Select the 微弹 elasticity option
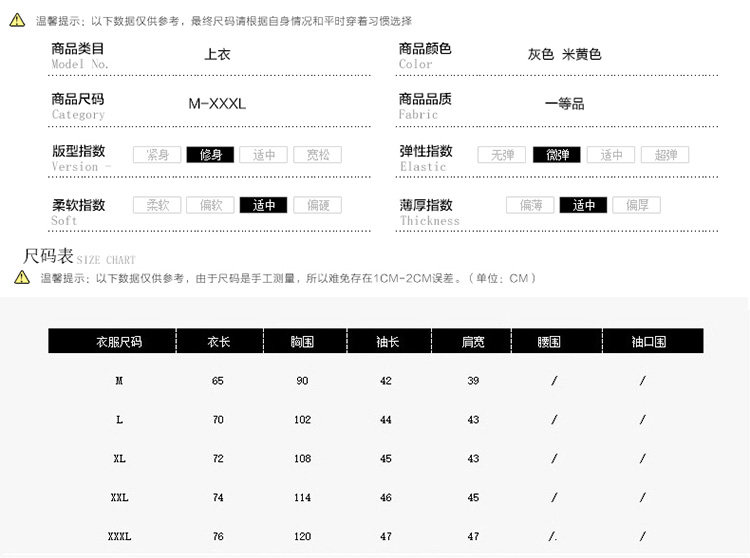 (557, 155)
